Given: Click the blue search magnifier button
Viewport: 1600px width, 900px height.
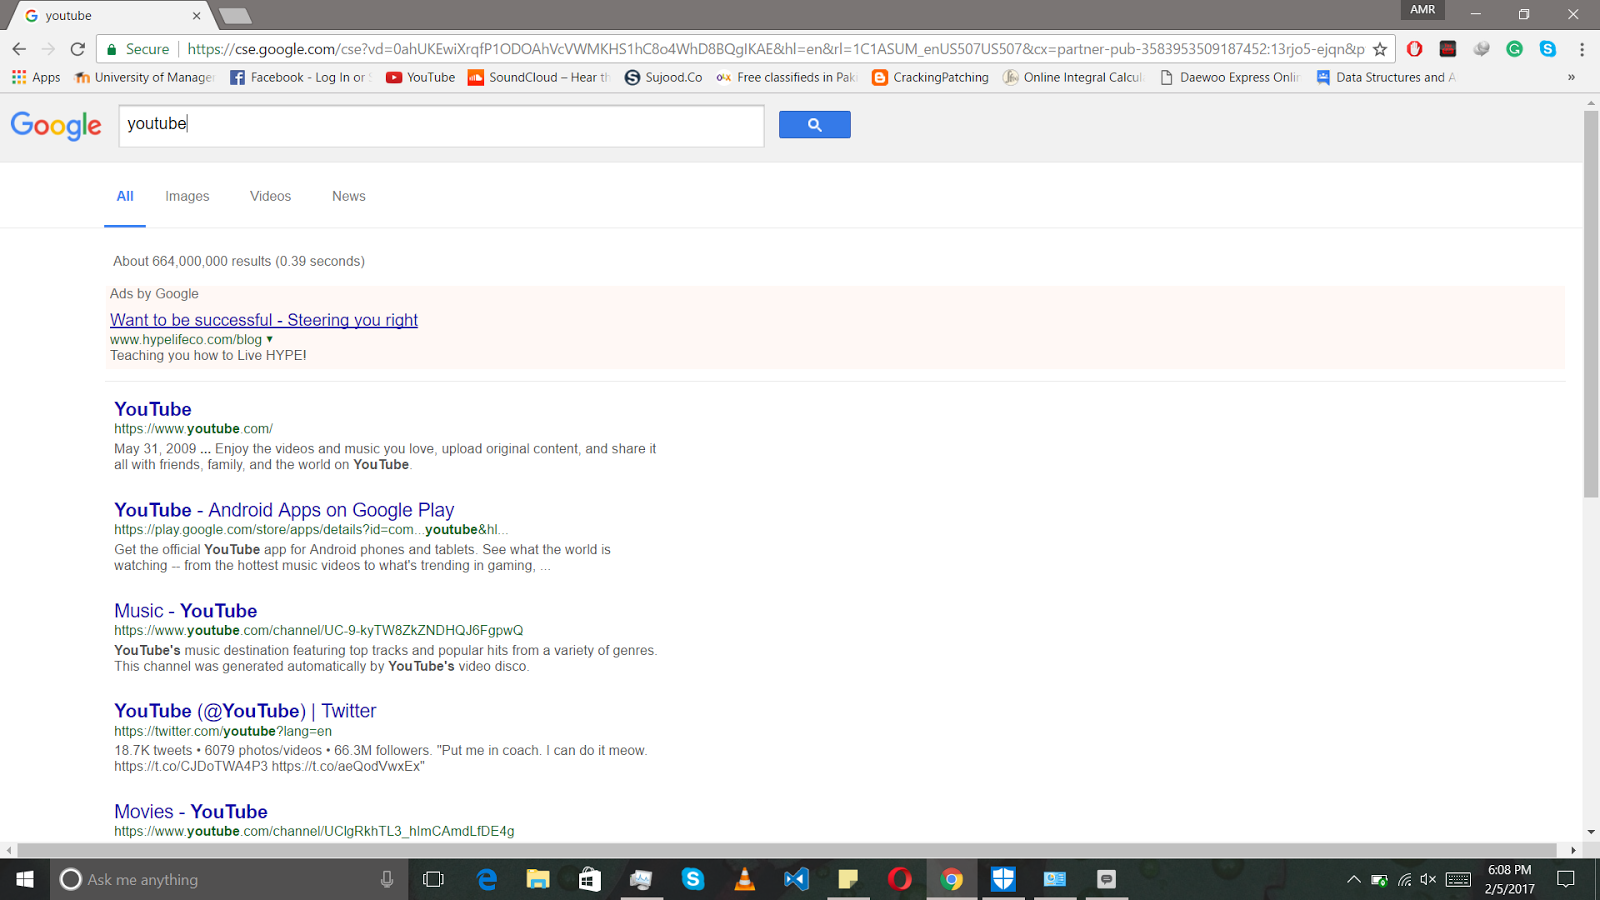Looking at the screenshot, I should (x=814, y=125).
